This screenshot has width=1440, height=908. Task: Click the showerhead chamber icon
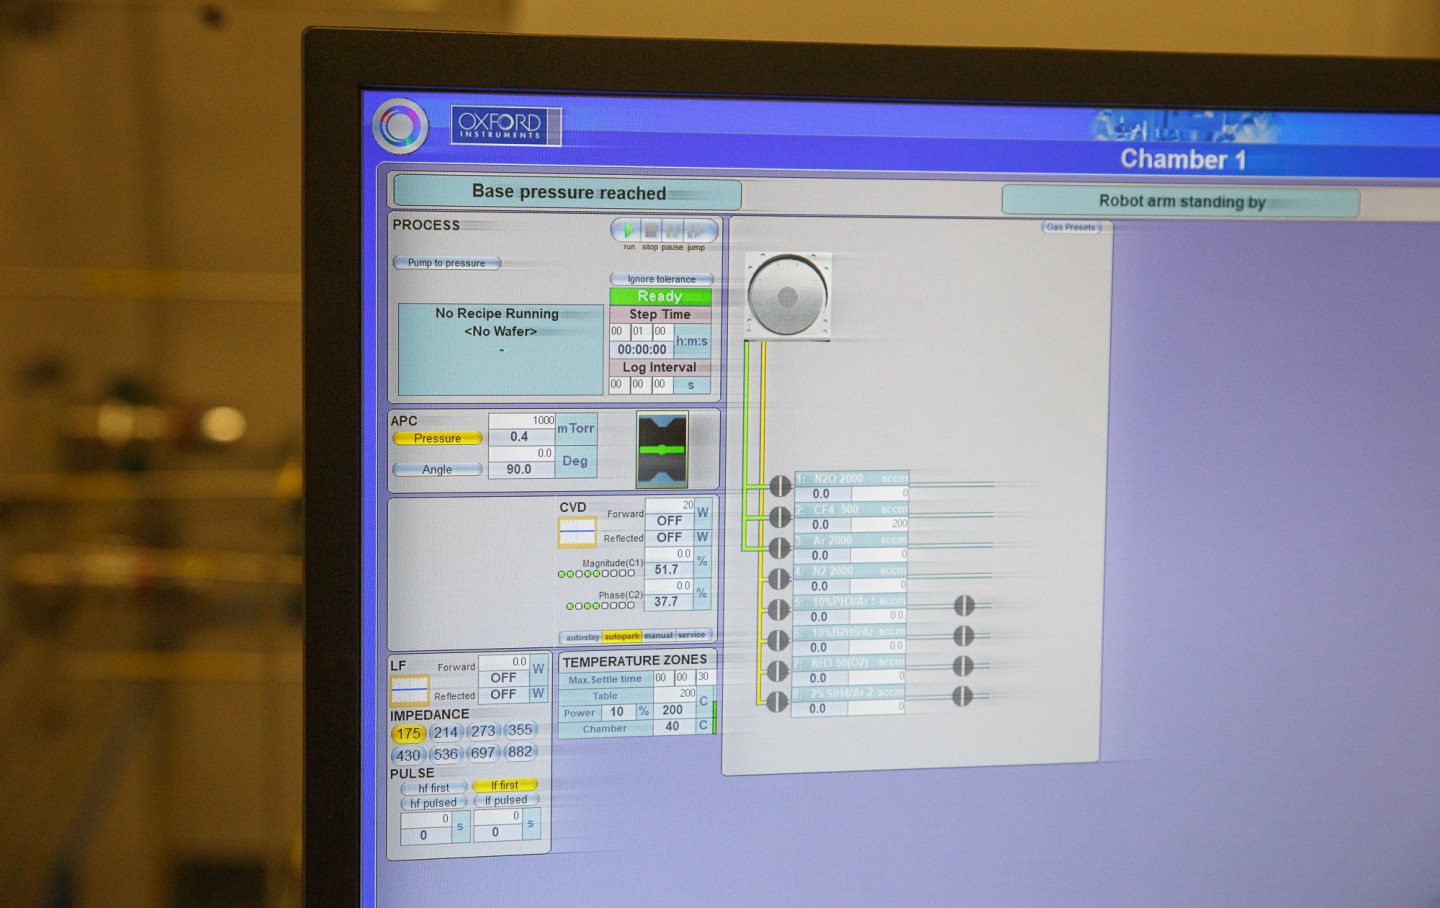tap(788, 296)
